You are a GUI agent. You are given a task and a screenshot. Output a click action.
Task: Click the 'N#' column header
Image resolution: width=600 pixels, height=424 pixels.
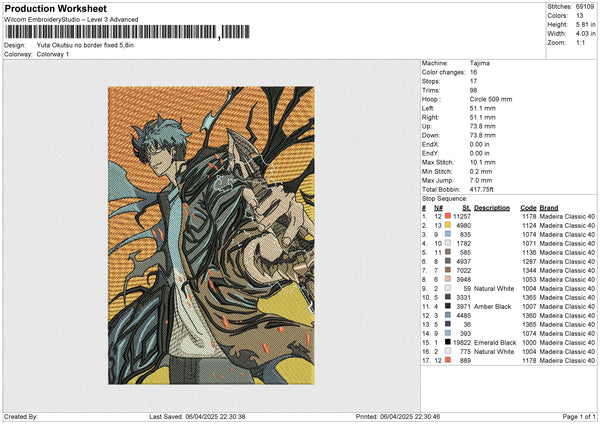pyautogui.click(x=438, y=208)
